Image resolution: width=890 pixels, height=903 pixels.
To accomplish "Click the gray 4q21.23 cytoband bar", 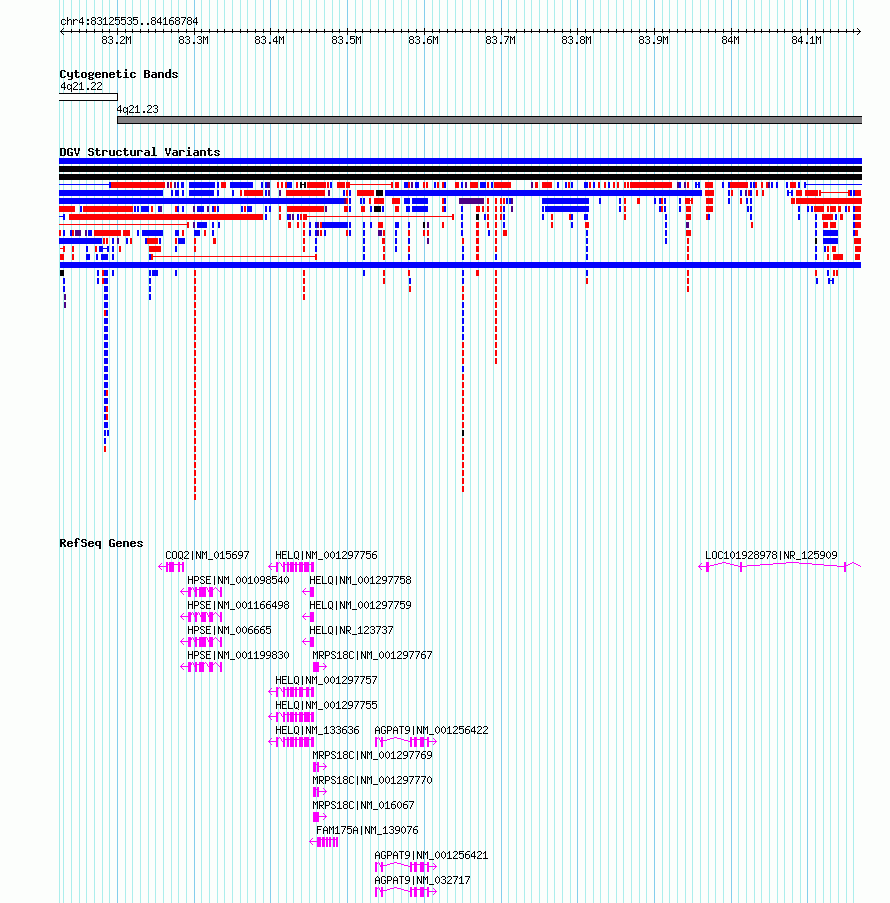I will [490, 120].
